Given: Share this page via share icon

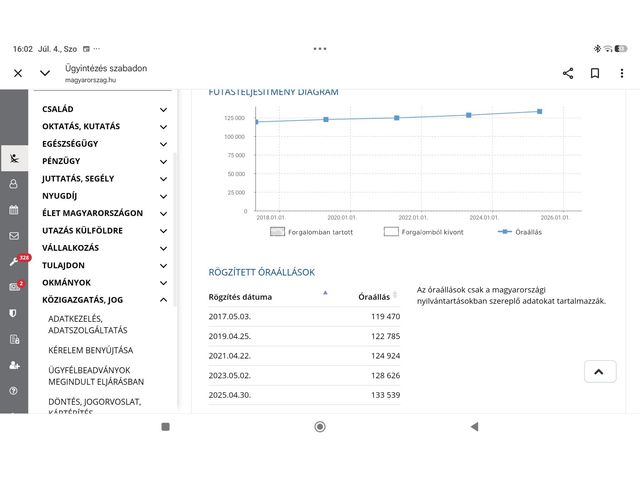Looking at the screenshot, I should pyautogui.click(x=568, y=73).
